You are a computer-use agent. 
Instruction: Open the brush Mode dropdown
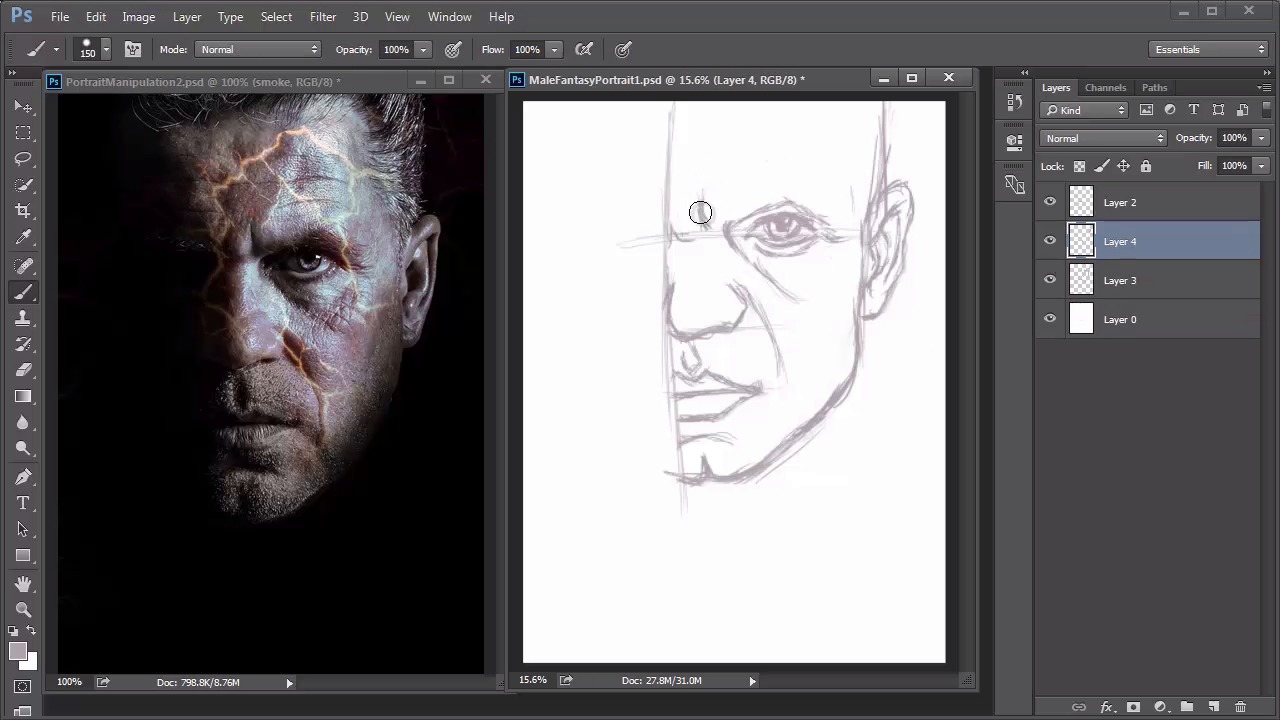pos(258,49)
